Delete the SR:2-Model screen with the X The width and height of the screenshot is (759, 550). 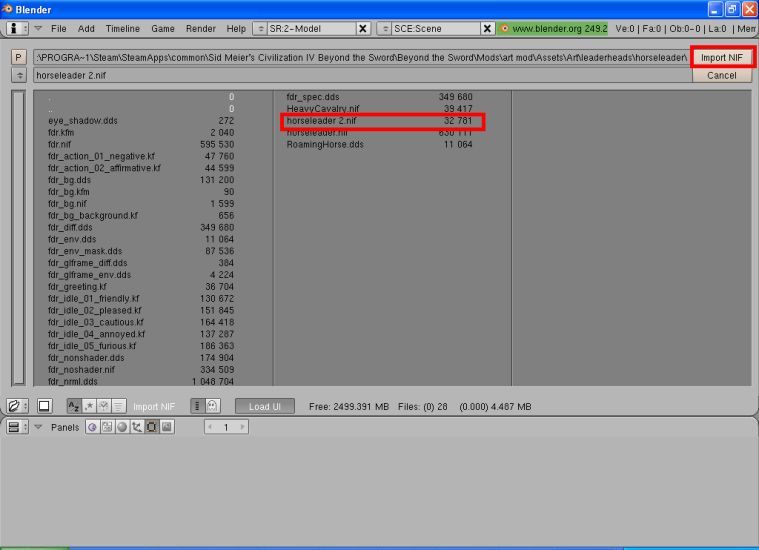click(363, 29)
